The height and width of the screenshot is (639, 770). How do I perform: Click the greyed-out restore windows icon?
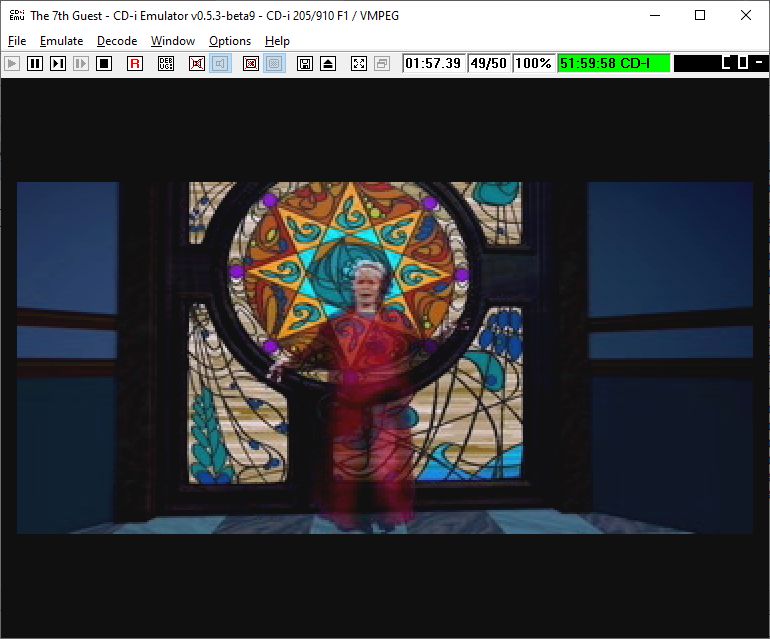coord(382,63)
